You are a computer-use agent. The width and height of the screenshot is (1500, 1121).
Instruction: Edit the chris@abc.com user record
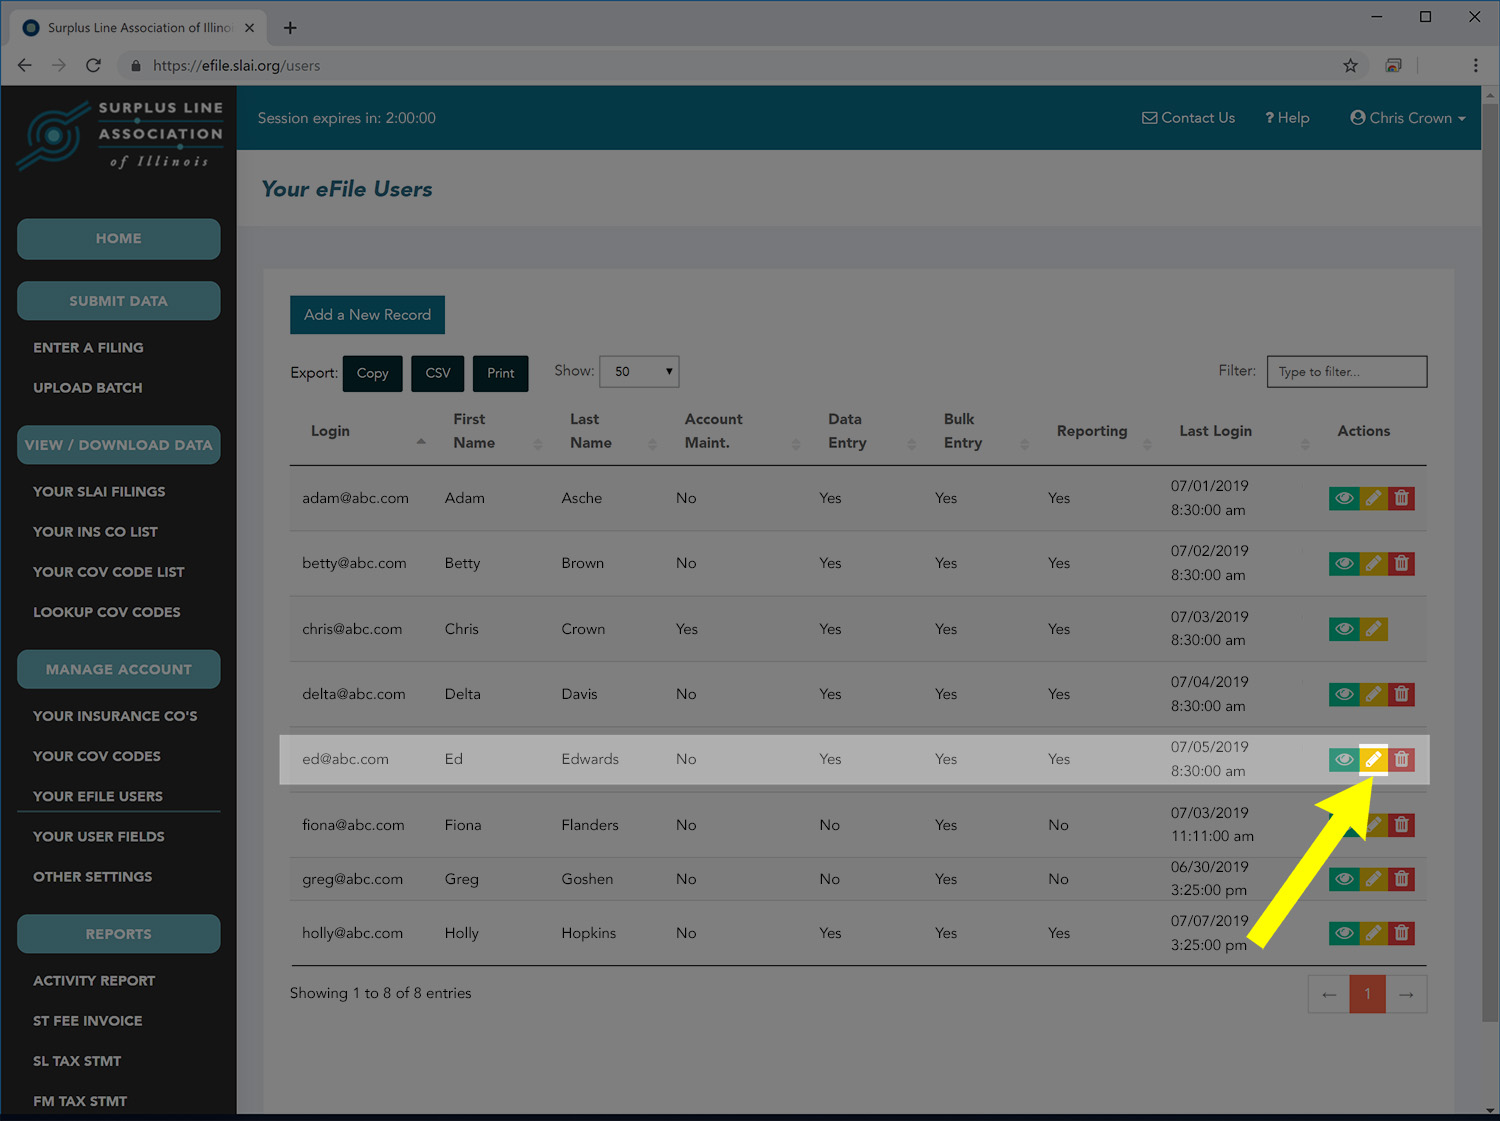click(1373, 629)
